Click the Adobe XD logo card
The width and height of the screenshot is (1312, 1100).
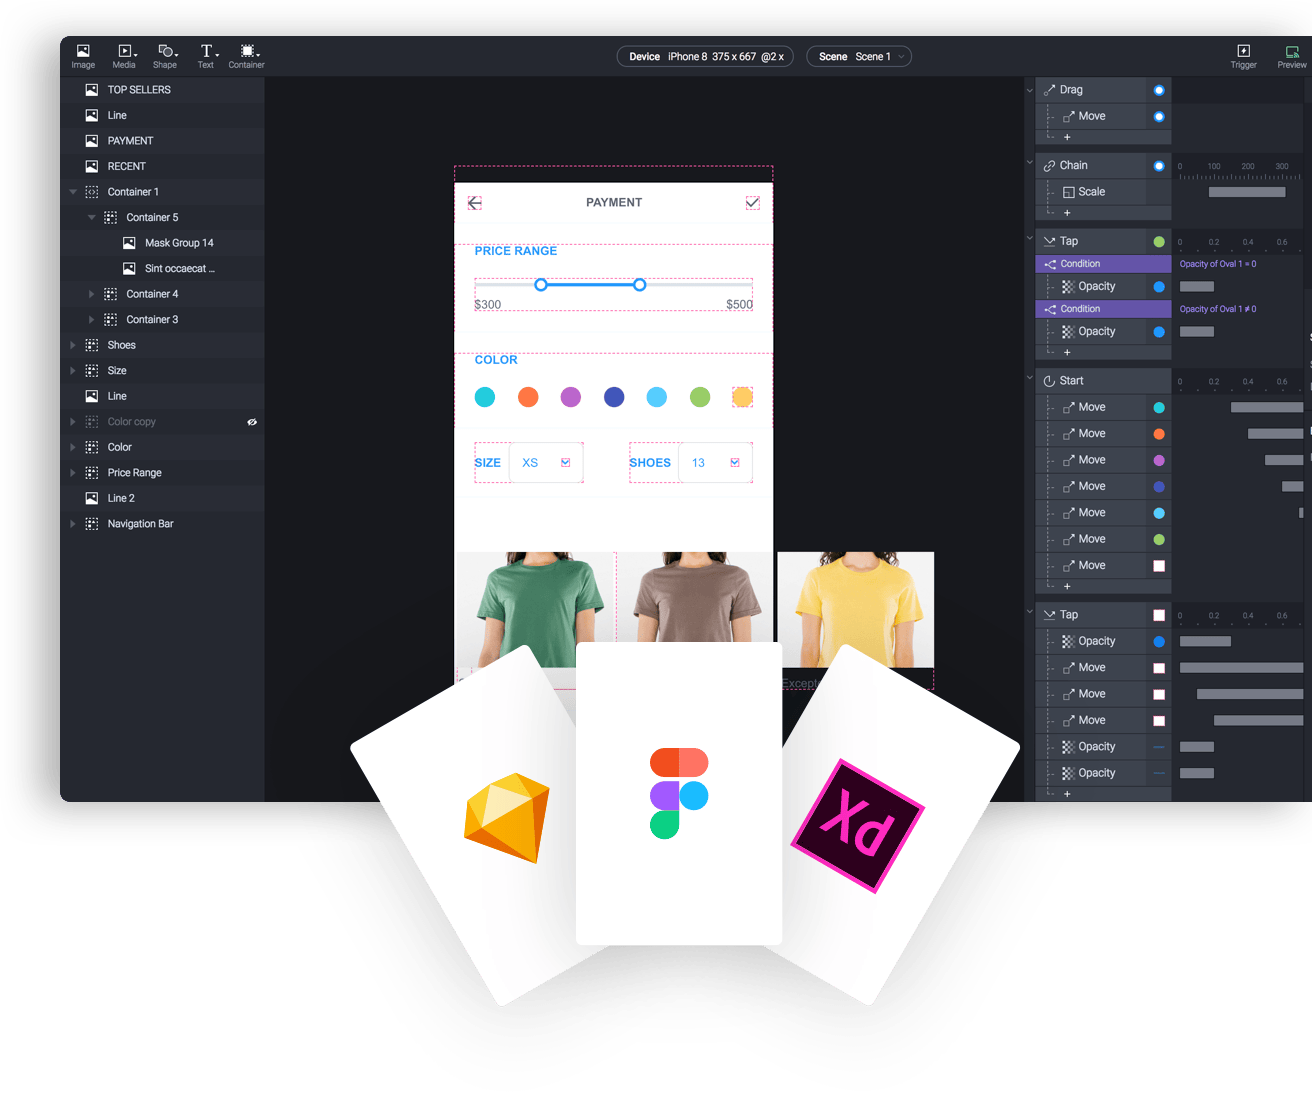coord(857,826)
